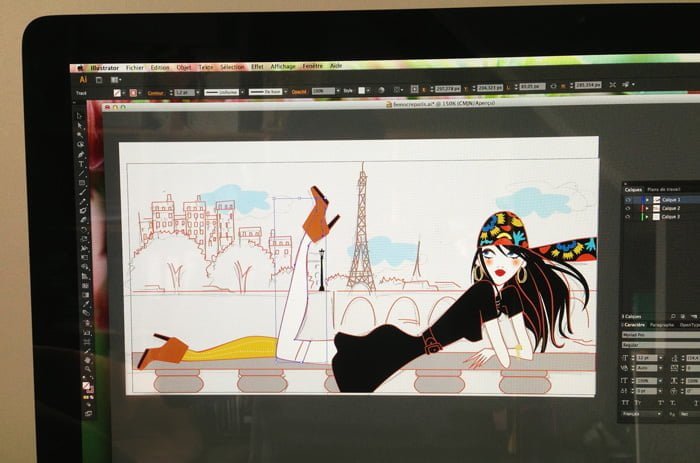Click the fill color swatch in control bar
Screen dimensions: 700x463
[x=117, y=93]
